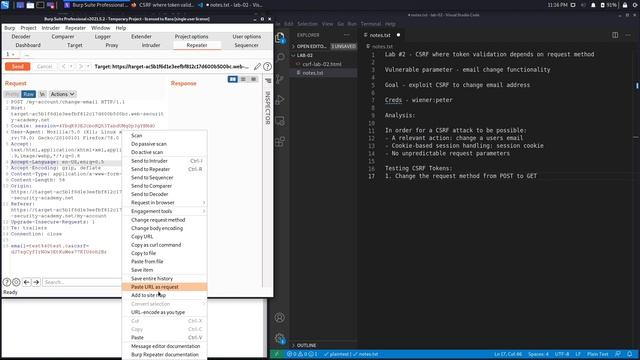Open csrf-lab-02.html in Explorer
The image size is (640, 360).
click(x=322, y=64)
